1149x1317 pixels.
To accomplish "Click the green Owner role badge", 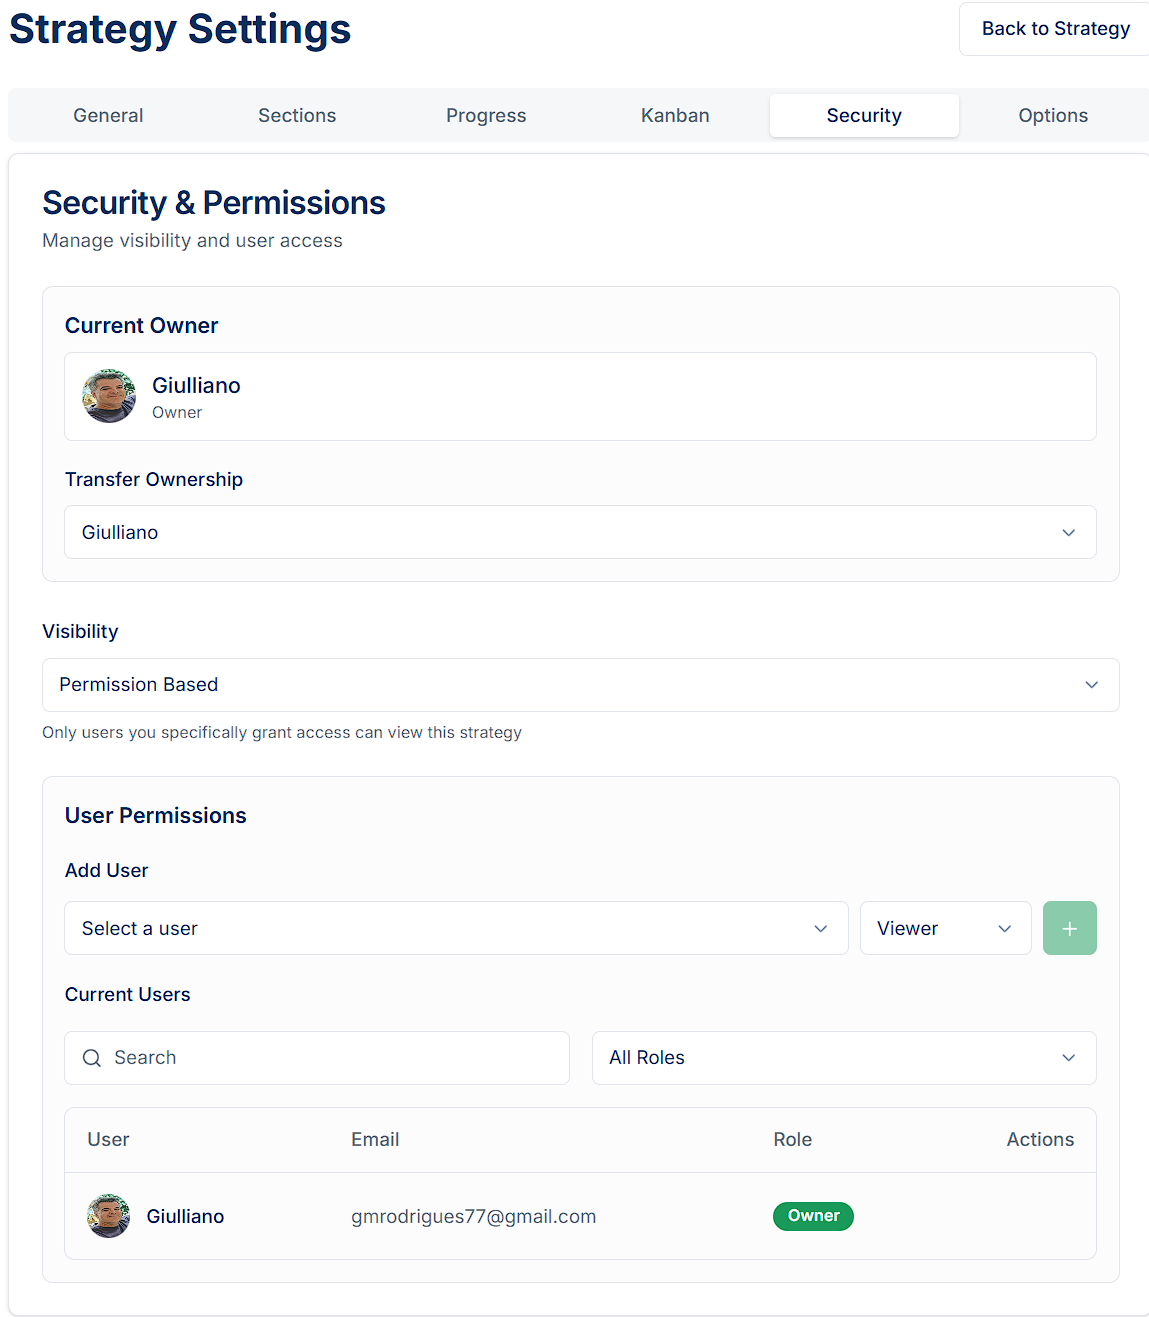I will [813, 1216].
